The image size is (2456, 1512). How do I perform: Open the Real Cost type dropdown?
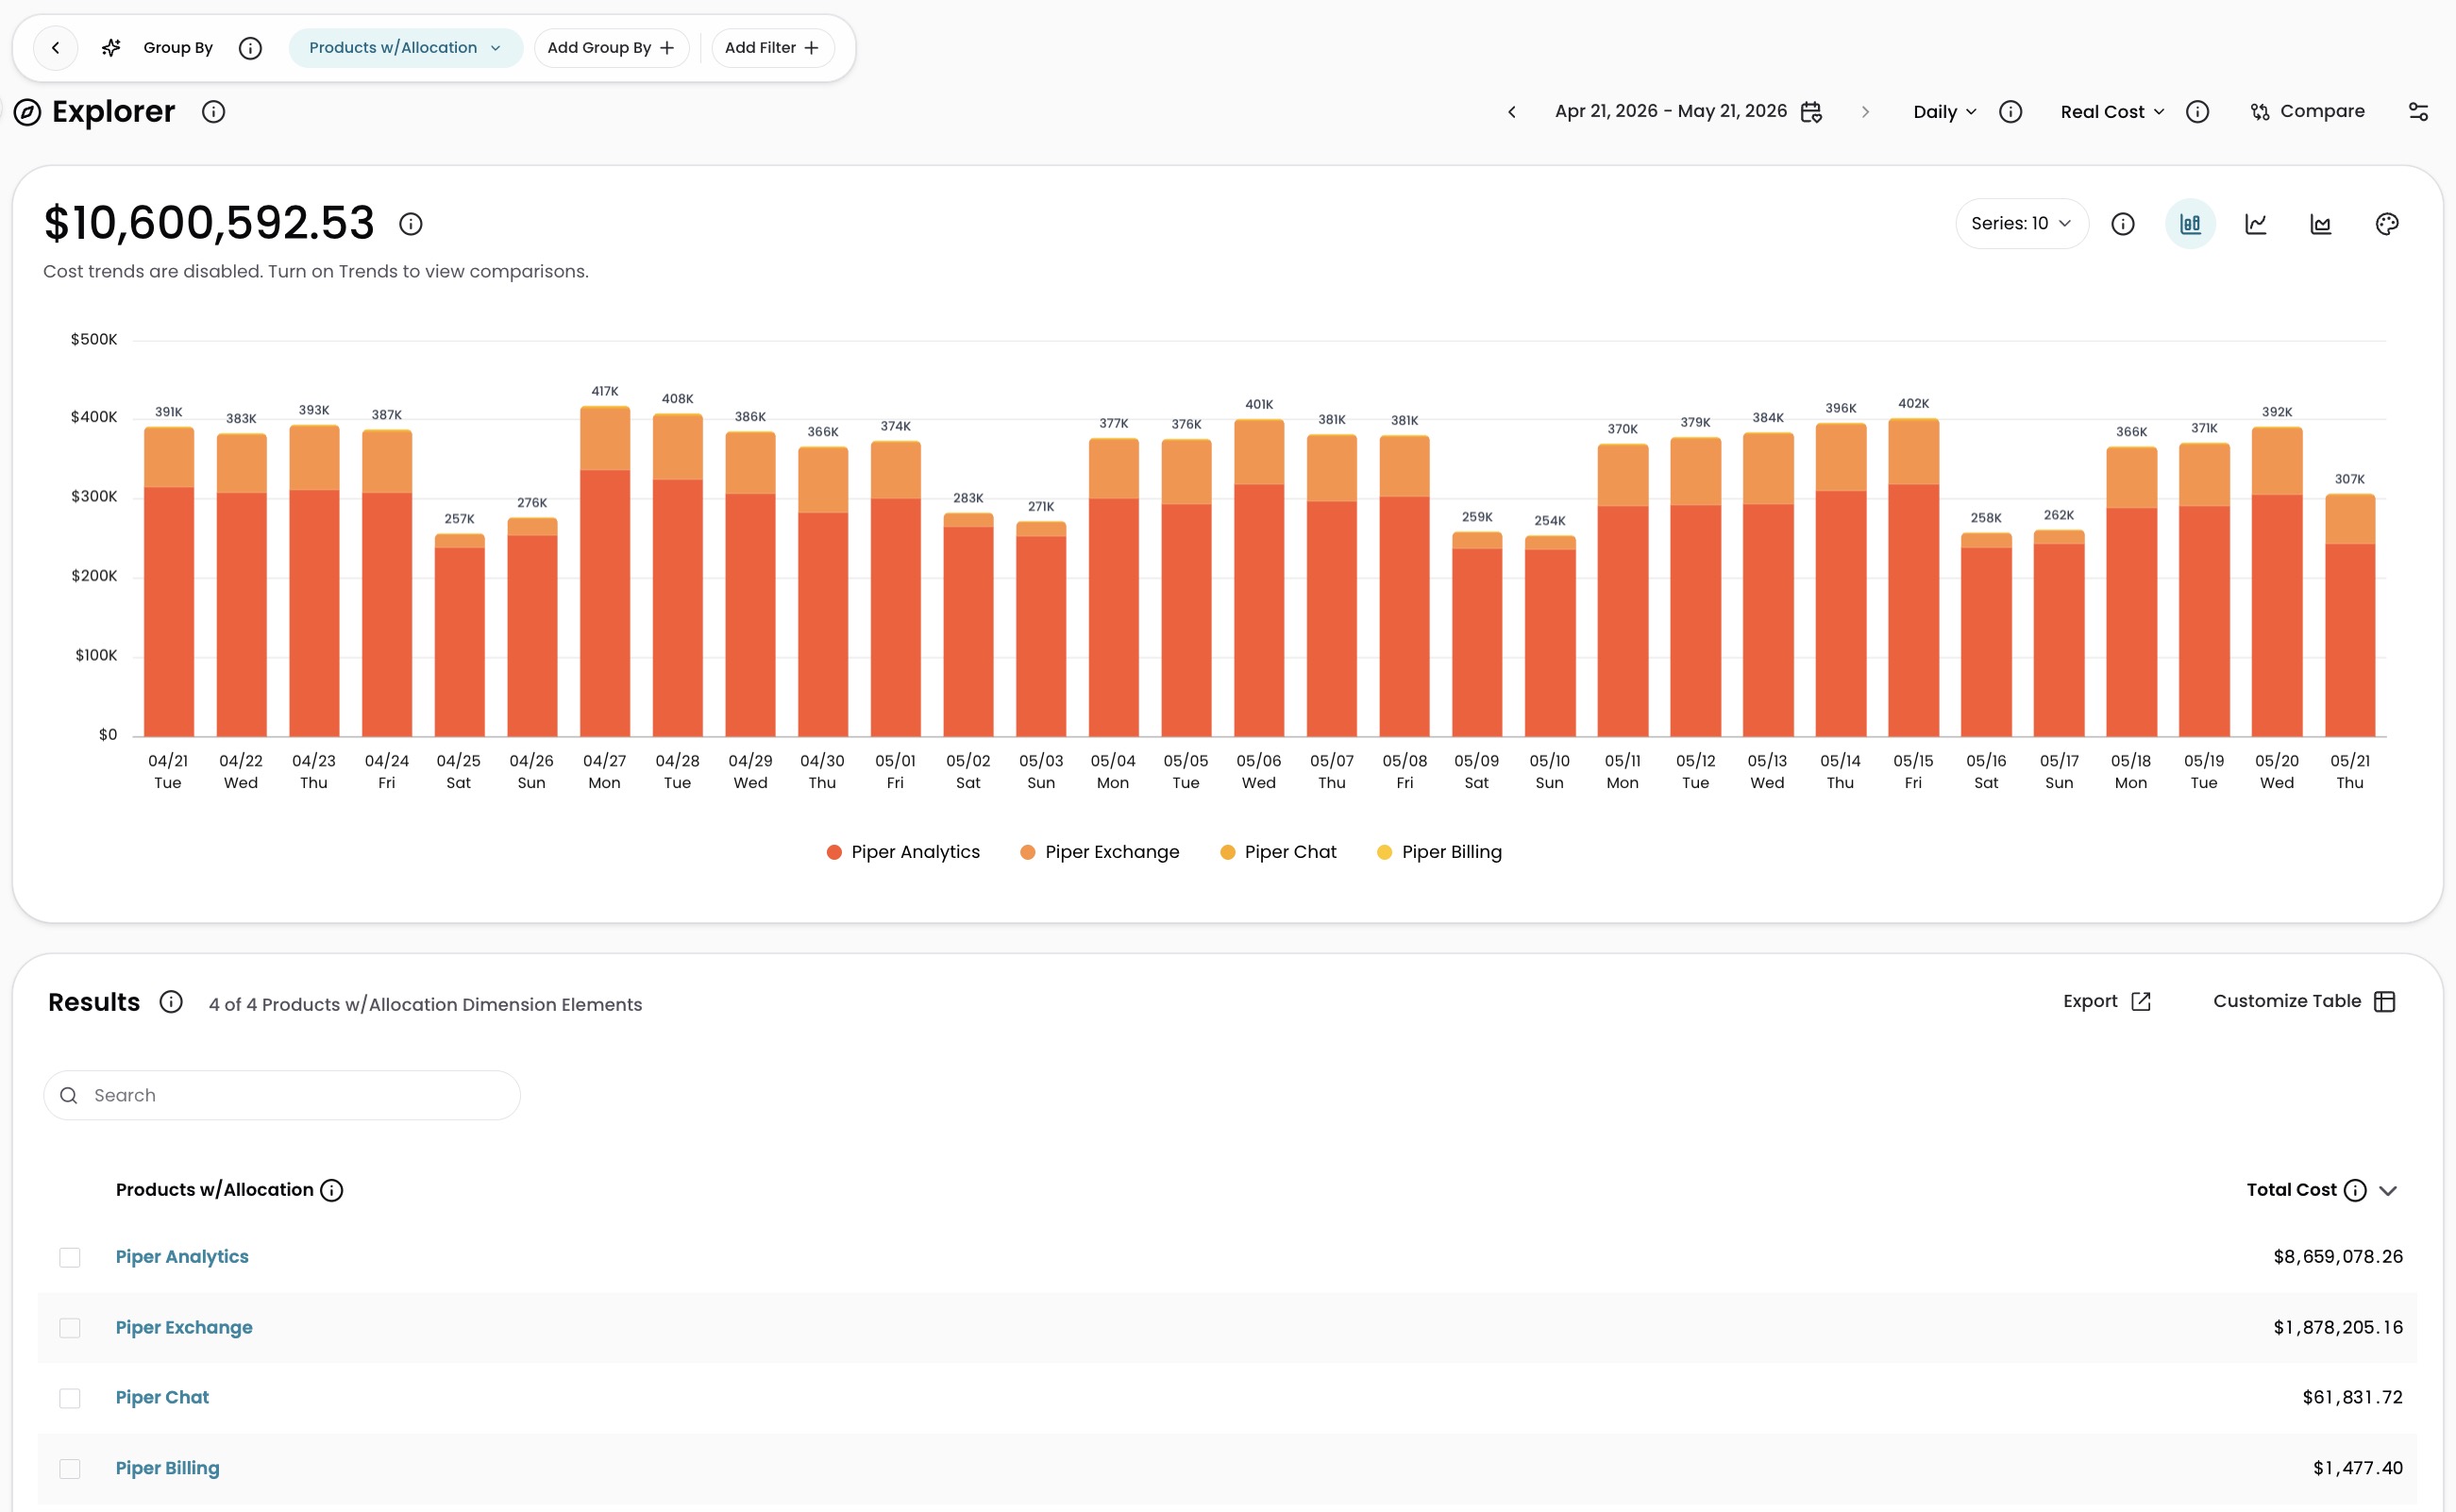point(2112,112)
